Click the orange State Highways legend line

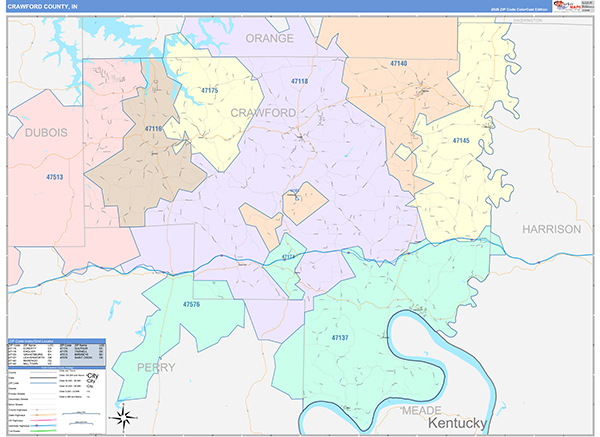(x=43, y=415)
